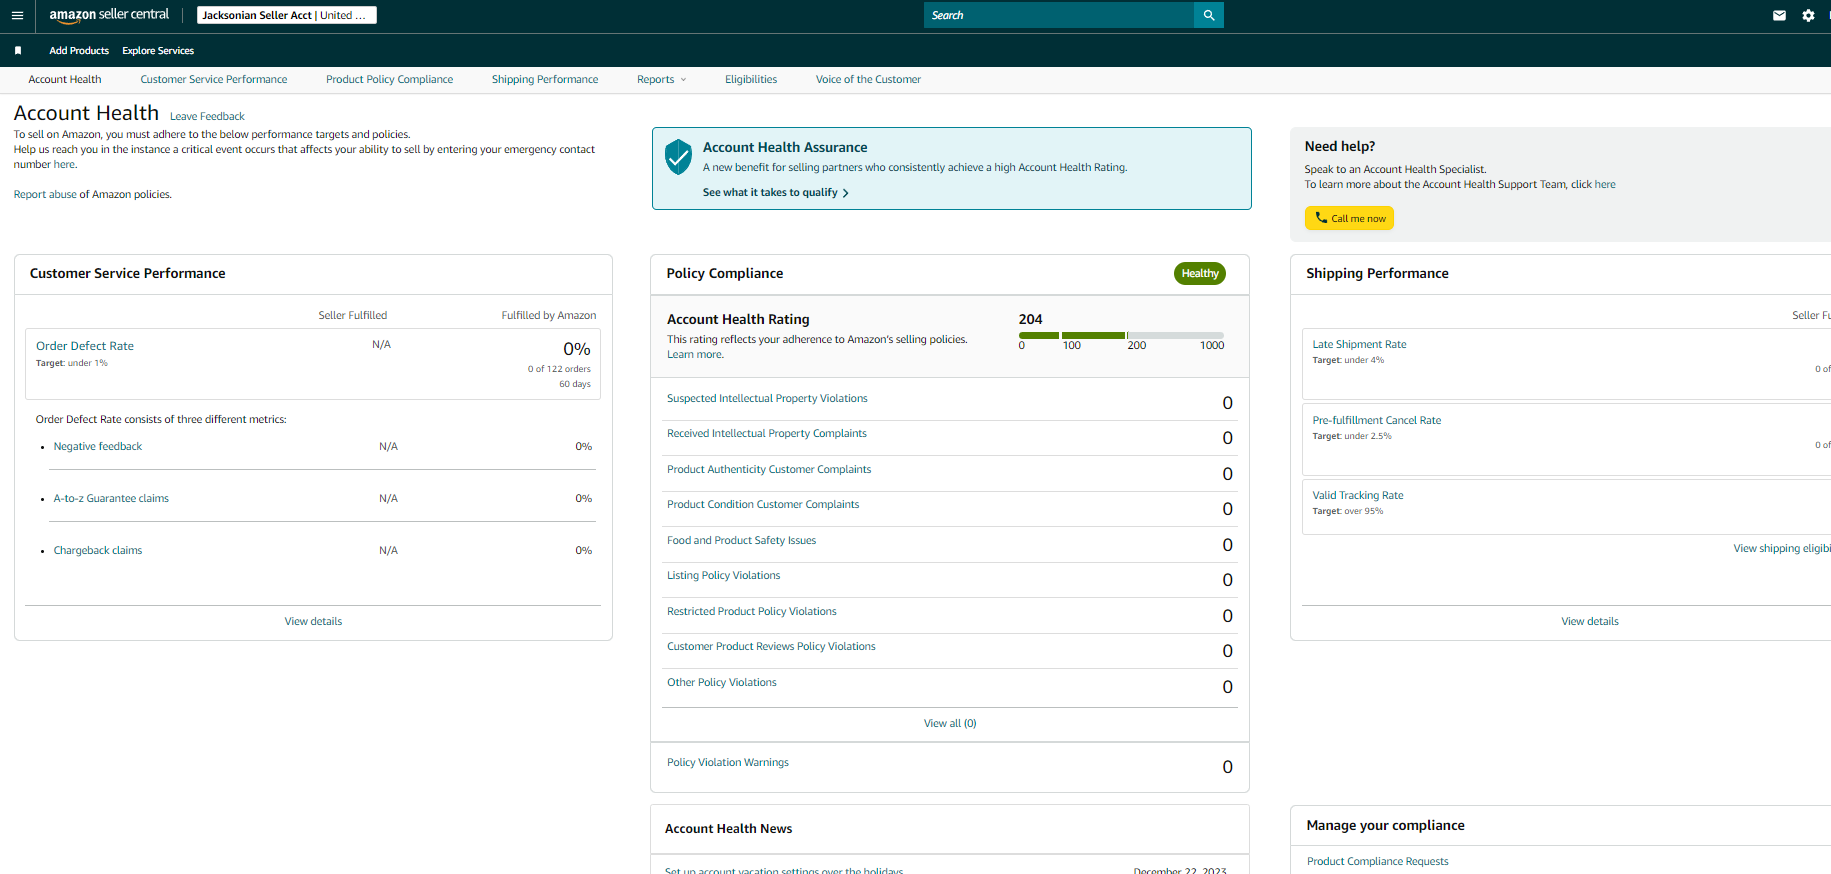
Task: Open the Negative feedback link
Action: [98, 446]
